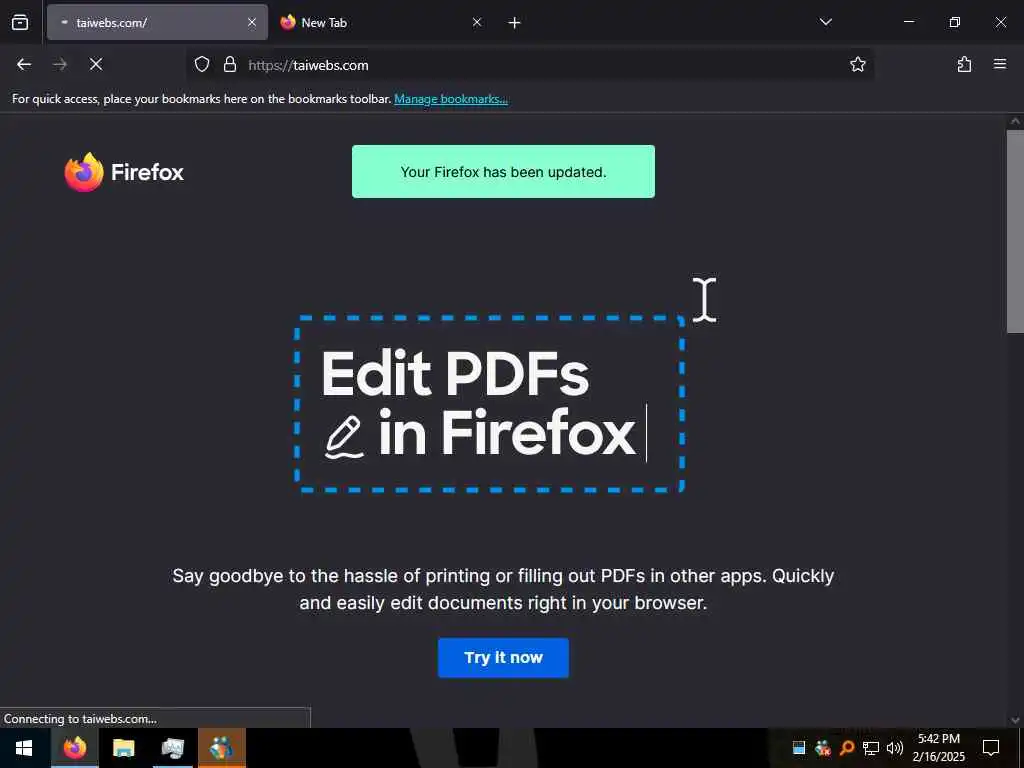
Task: Click the vertical page scrollbar thumb
Action: 1015,232
